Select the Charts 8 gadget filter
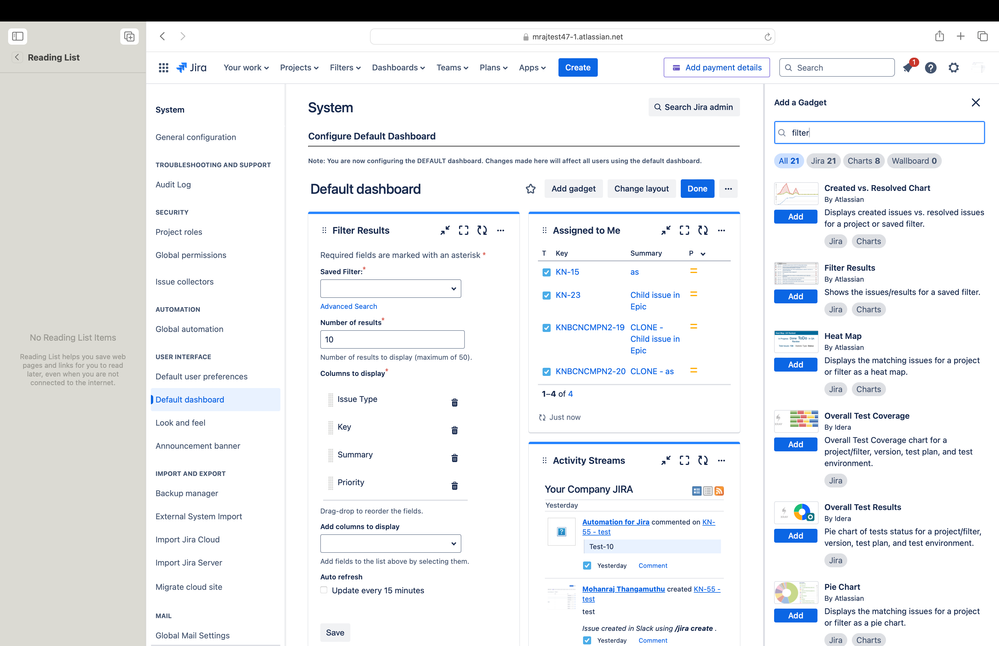 [x=863, y=161]
